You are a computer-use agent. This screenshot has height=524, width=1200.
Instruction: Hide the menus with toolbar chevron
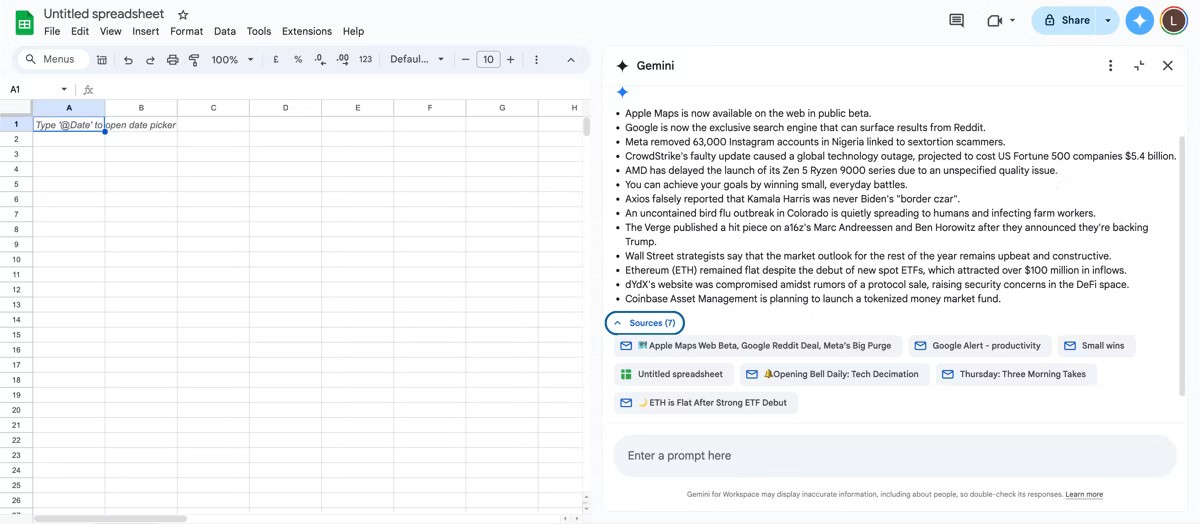[x=571, y=60]
